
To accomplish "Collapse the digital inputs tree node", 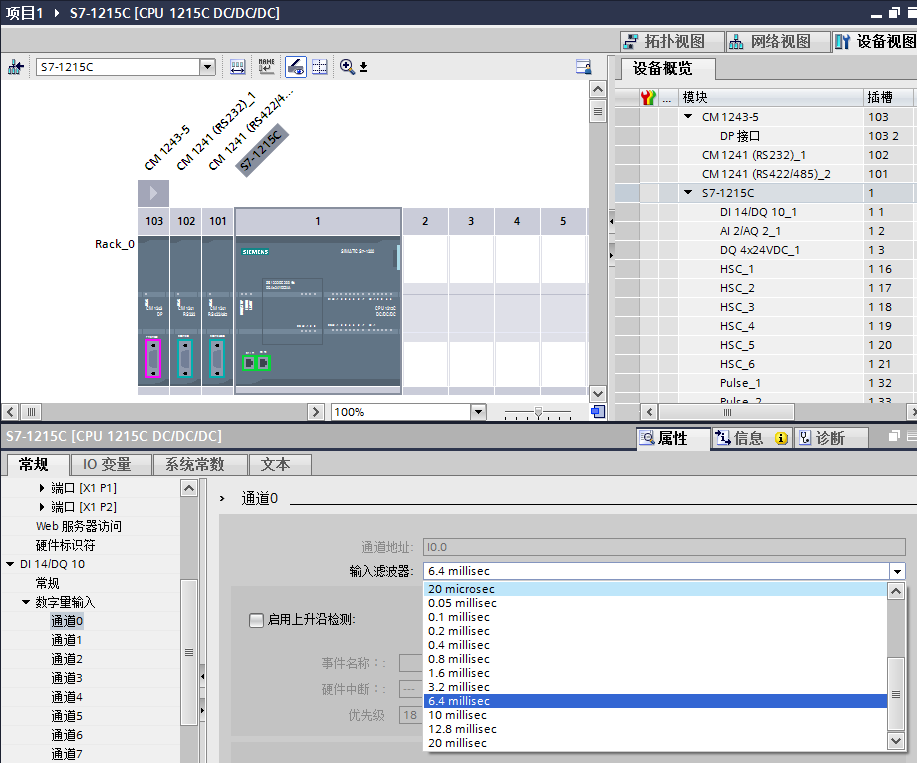I will point(26,602).
